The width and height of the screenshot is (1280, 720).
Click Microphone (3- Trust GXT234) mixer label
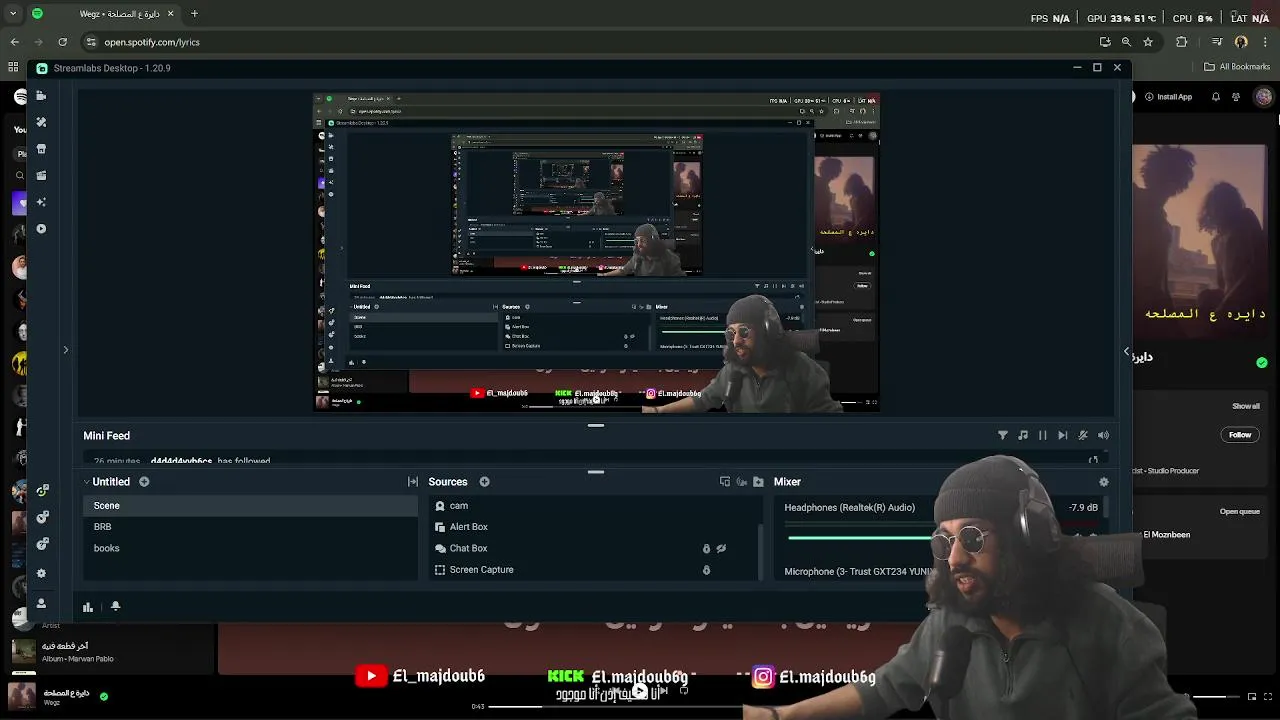pyautogui.click(x=858, y=572)
